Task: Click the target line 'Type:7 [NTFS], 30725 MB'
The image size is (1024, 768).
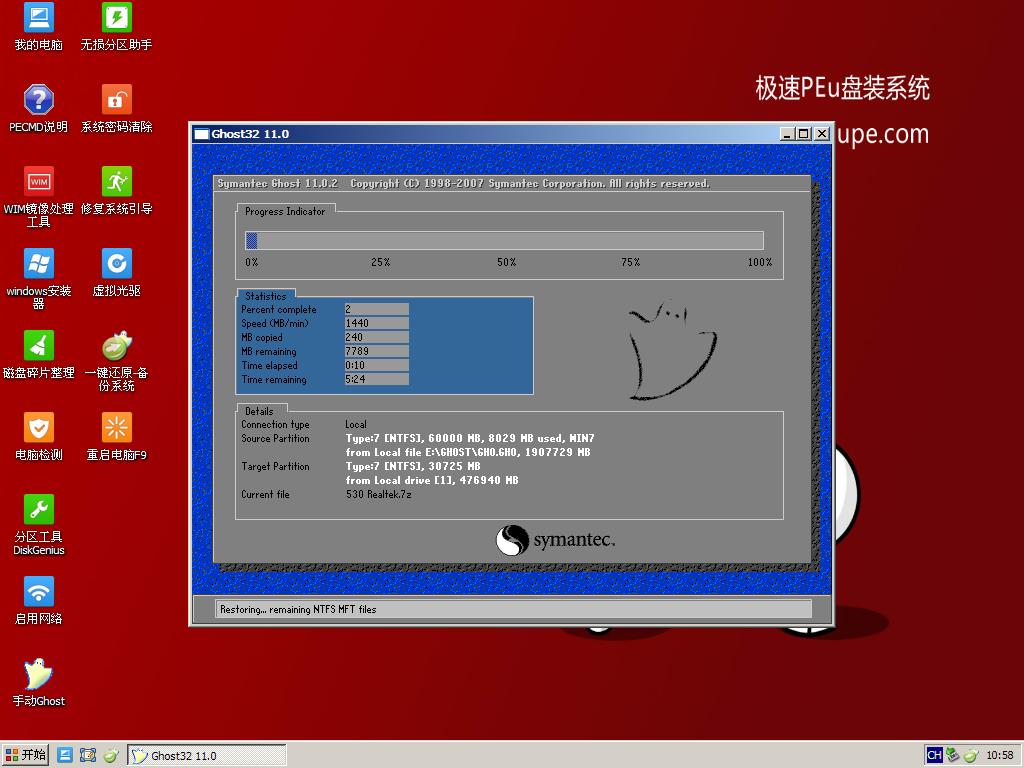Action: tap(413, 466)
